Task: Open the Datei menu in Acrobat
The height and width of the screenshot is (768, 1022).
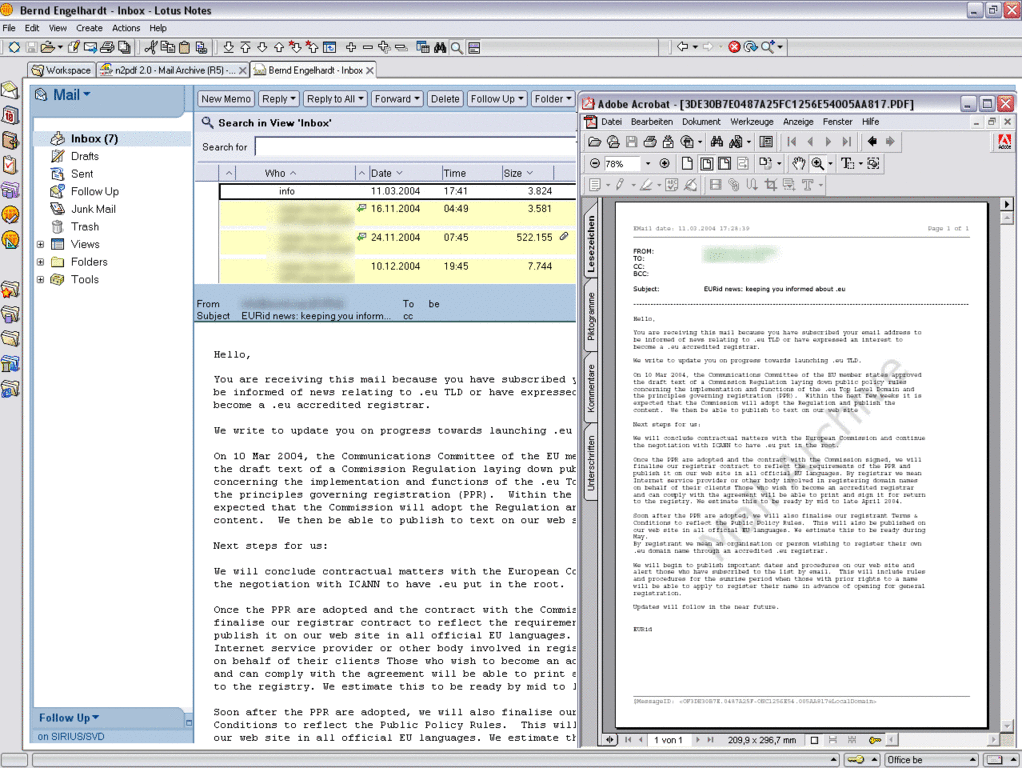Action: coord(611,122)
